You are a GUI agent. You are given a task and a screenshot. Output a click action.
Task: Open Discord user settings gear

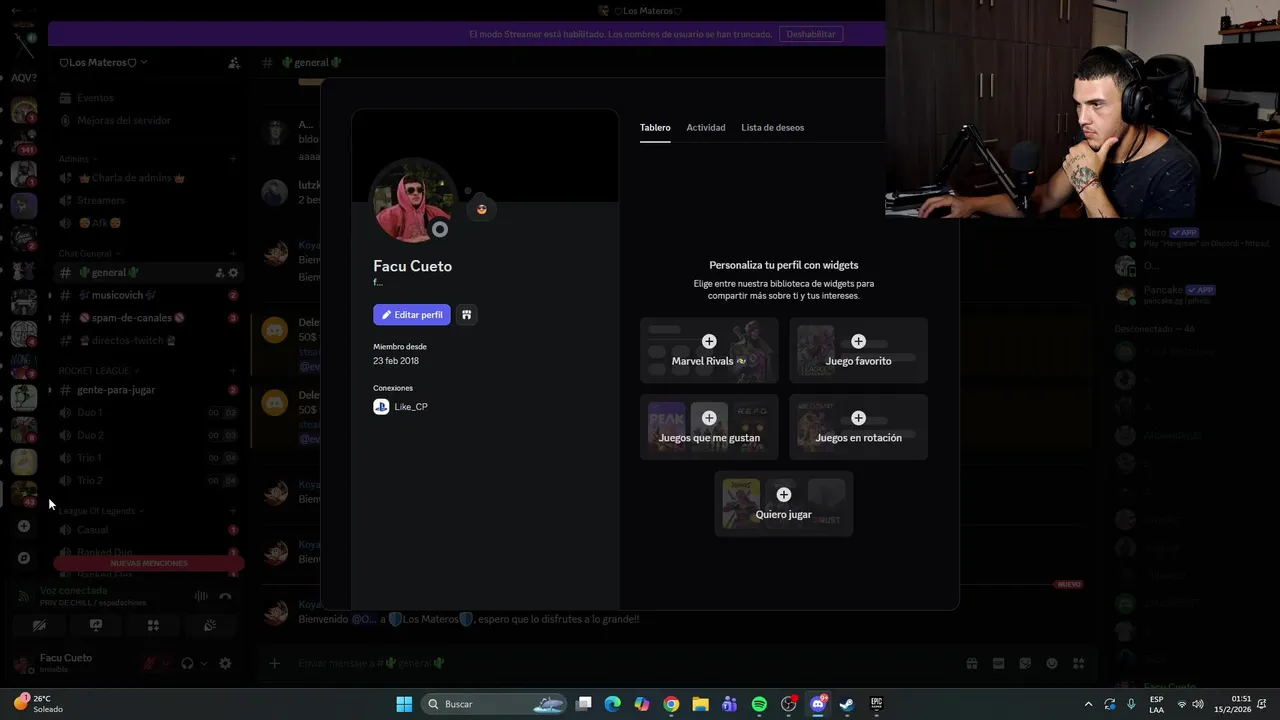click(225, 663)
